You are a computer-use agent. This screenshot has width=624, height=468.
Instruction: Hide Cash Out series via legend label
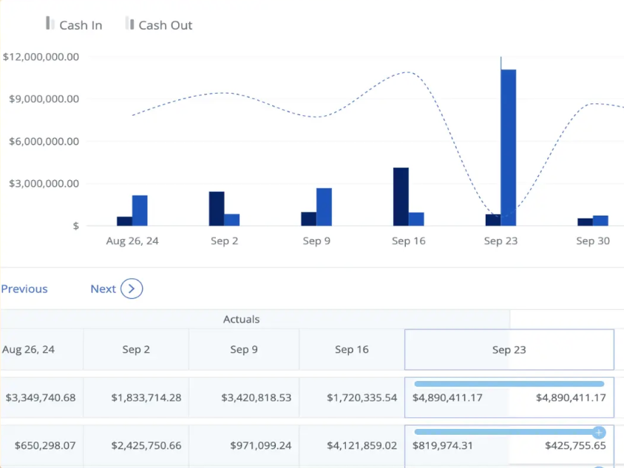[165, 25]
